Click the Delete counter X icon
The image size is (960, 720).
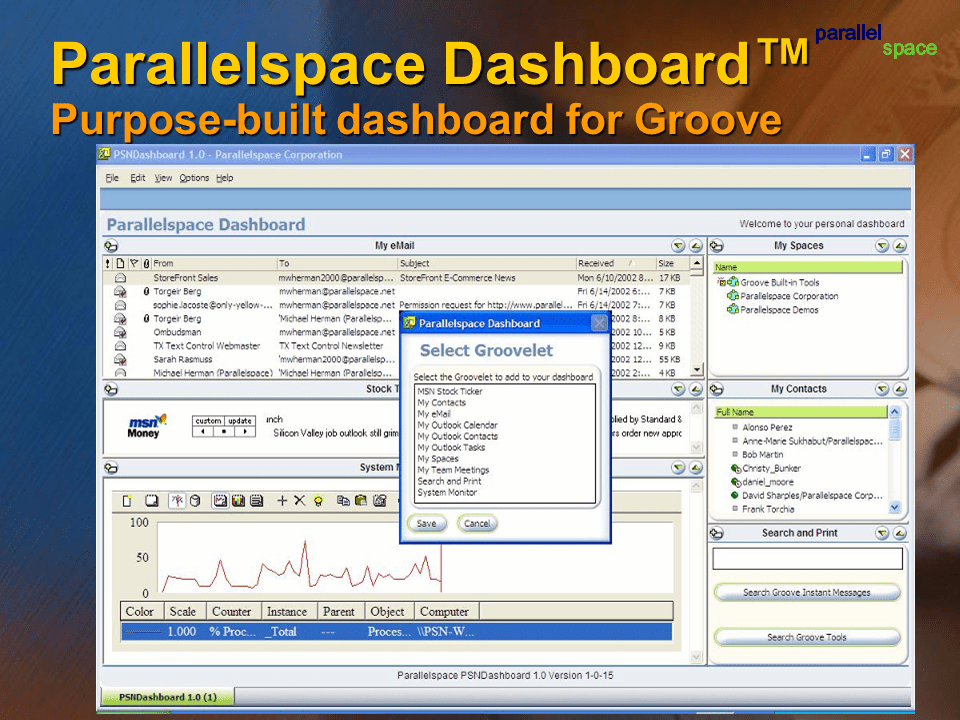point(299,501)
